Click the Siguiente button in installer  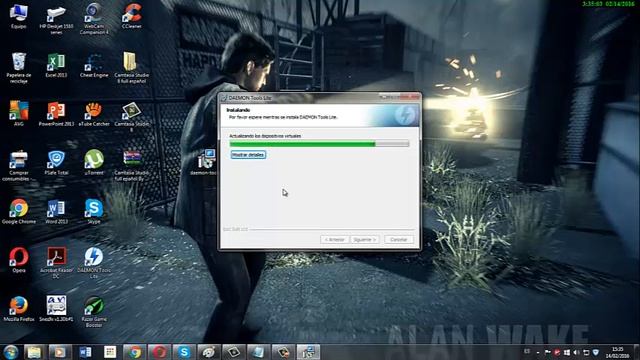(x=365, y=240)
